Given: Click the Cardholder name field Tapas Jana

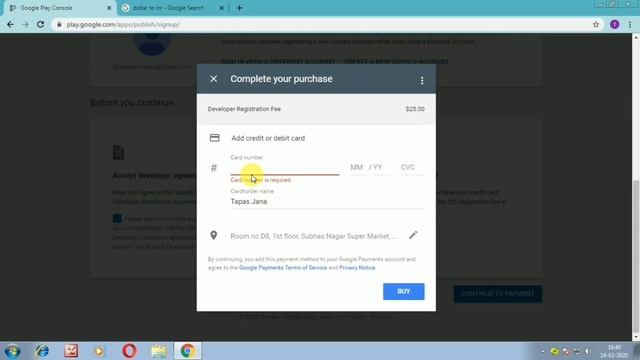Looking at the screenshot, I should [327, 202].
